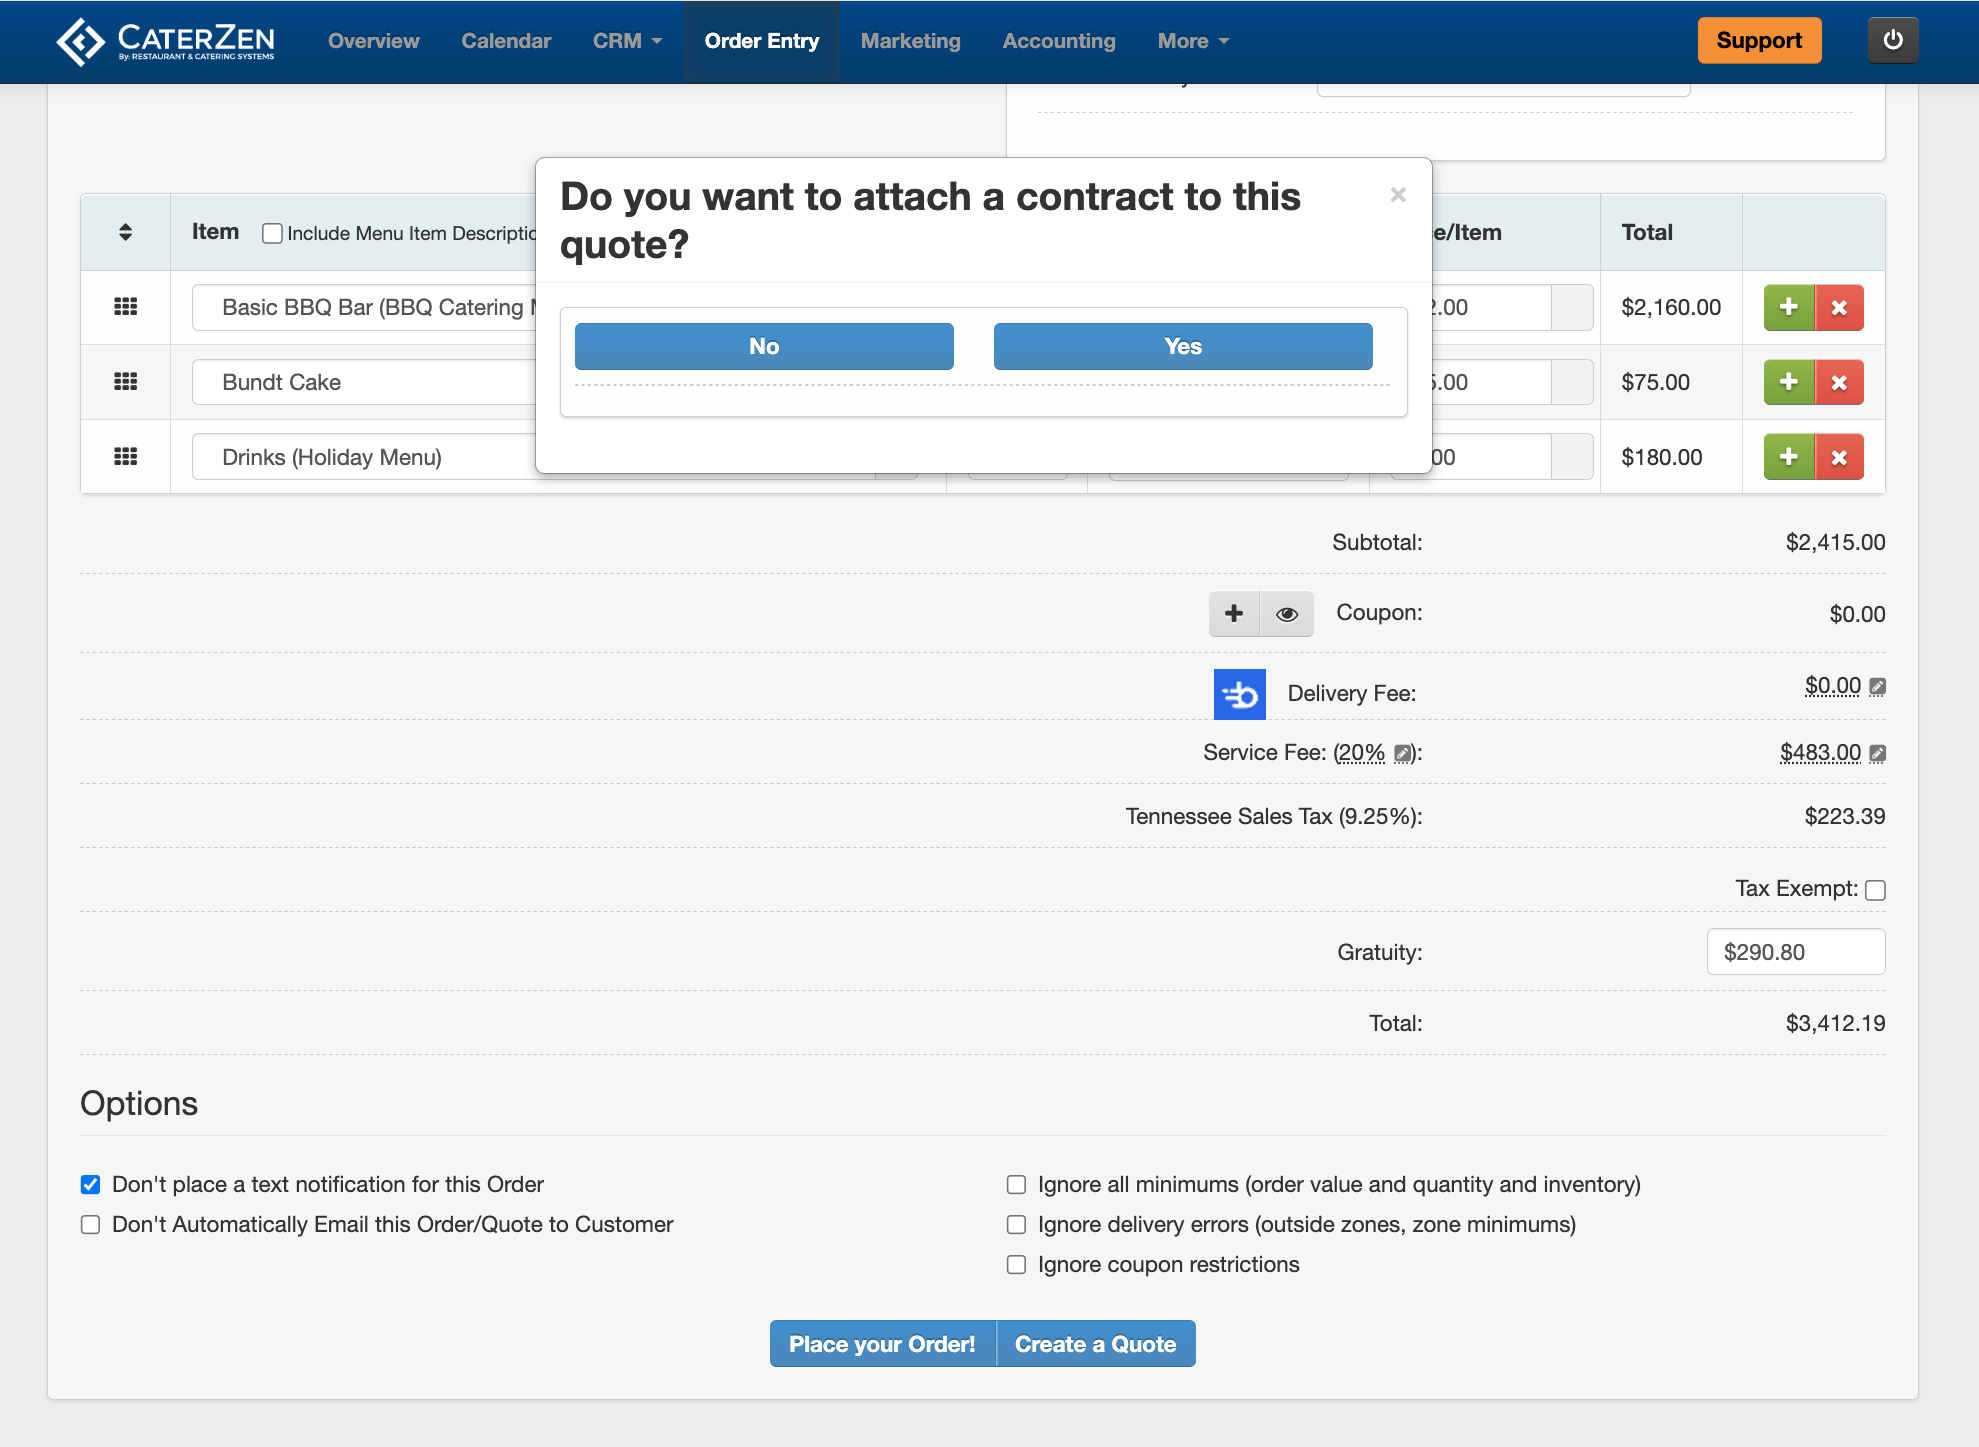Answer Yes to attach a contract
The height and width of the screenshot is (1447, 1979).
(x=1182, y=346)
